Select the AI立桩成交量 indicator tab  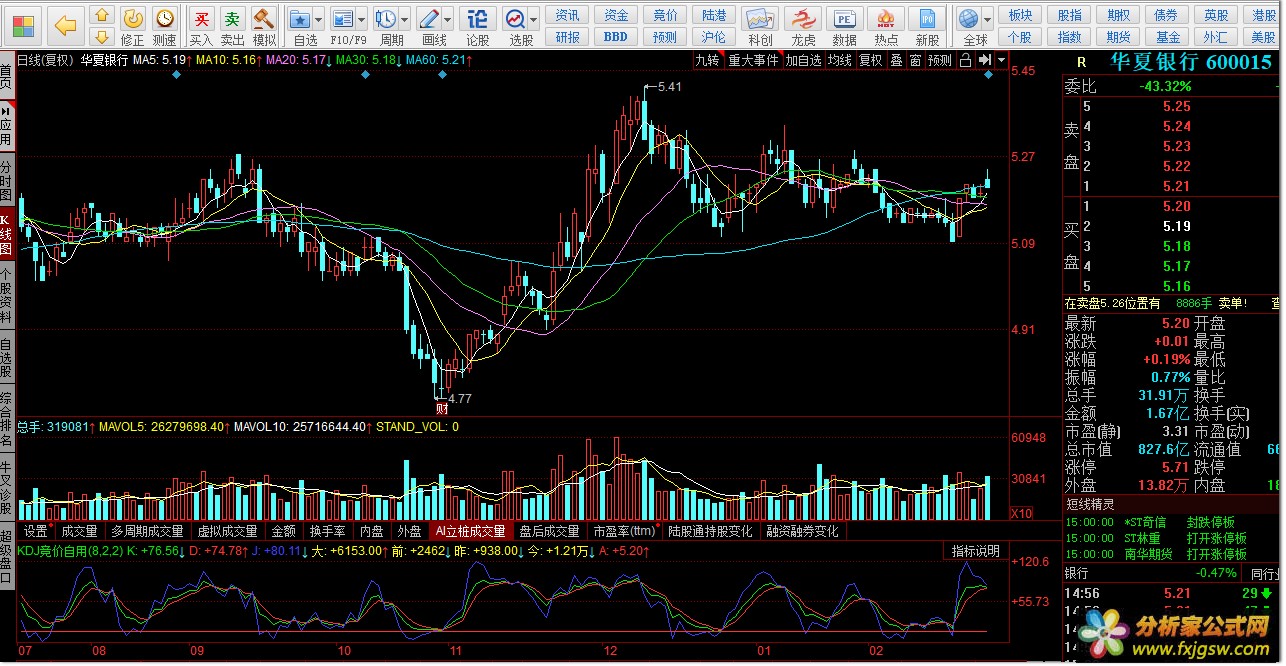(471, 531)
